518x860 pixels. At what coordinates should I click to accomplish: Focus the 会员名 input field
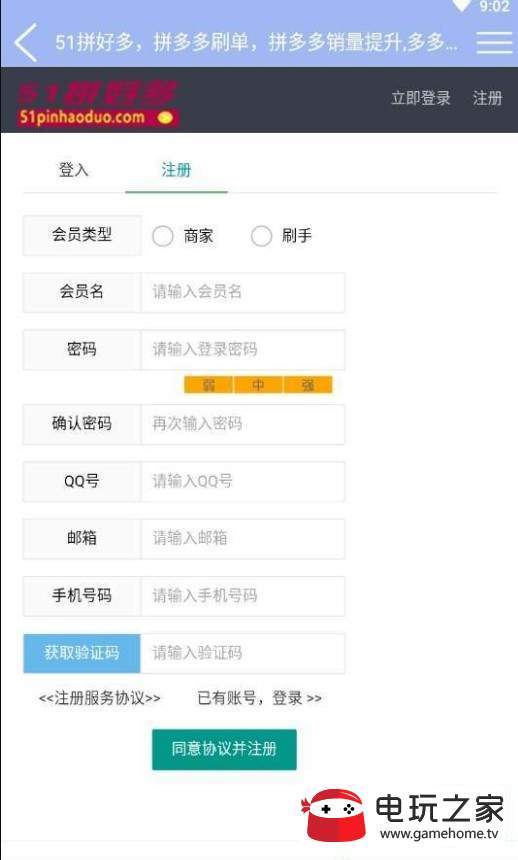243,292
